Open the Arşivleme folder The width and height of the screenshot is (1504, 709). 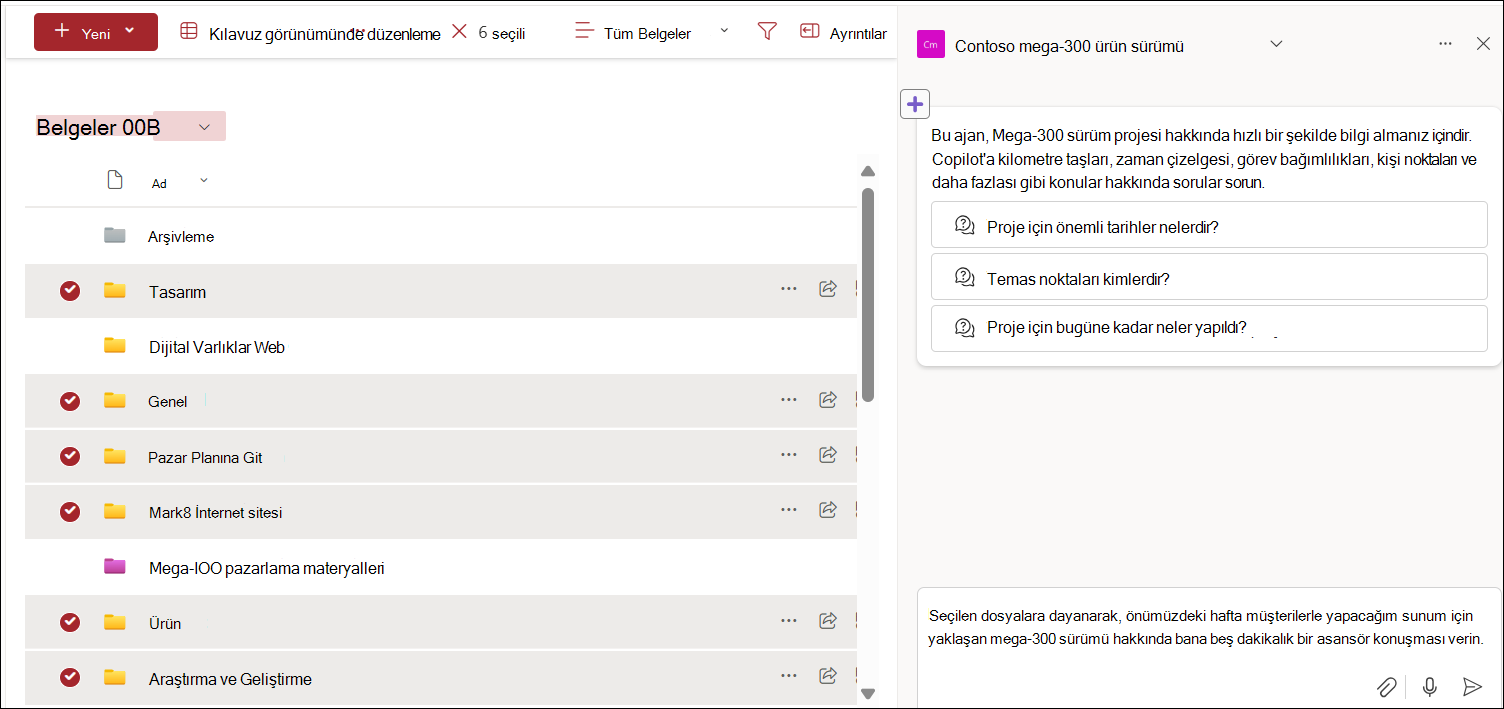[181, 237]
